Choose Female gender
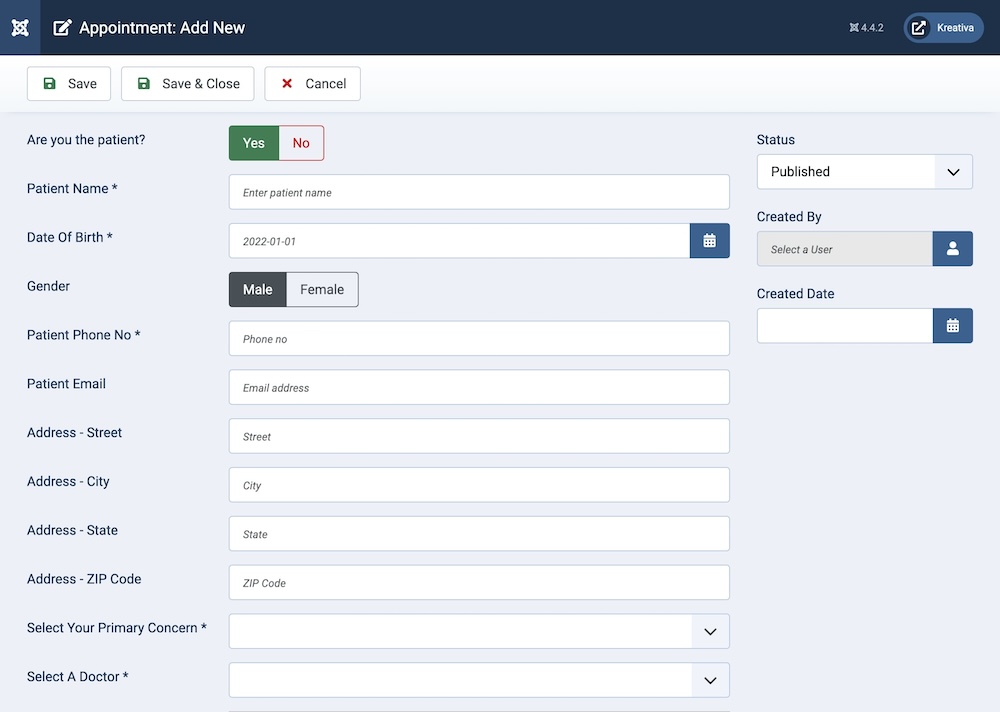1000x712 pixels. (322, 289)
